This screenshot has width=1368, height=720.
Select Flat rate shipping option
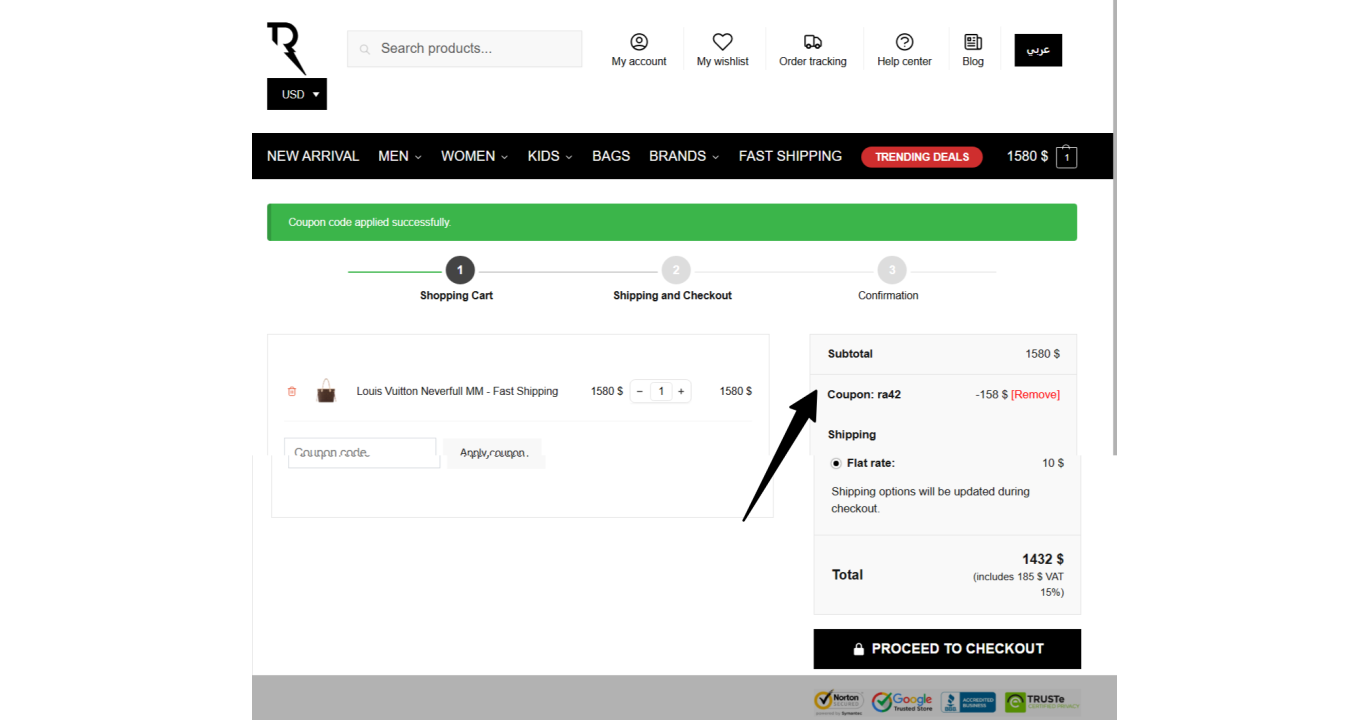pos(836,463)
